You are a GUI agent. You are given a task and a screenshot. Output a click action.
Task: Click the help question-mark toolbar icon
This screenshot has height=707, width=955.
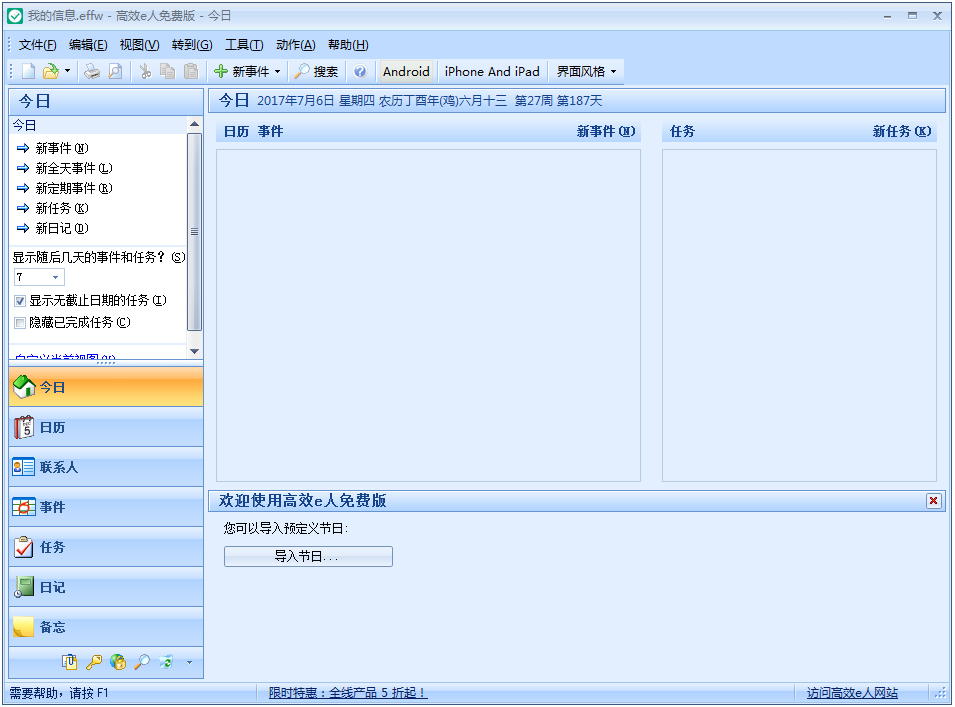coord(359,71)
